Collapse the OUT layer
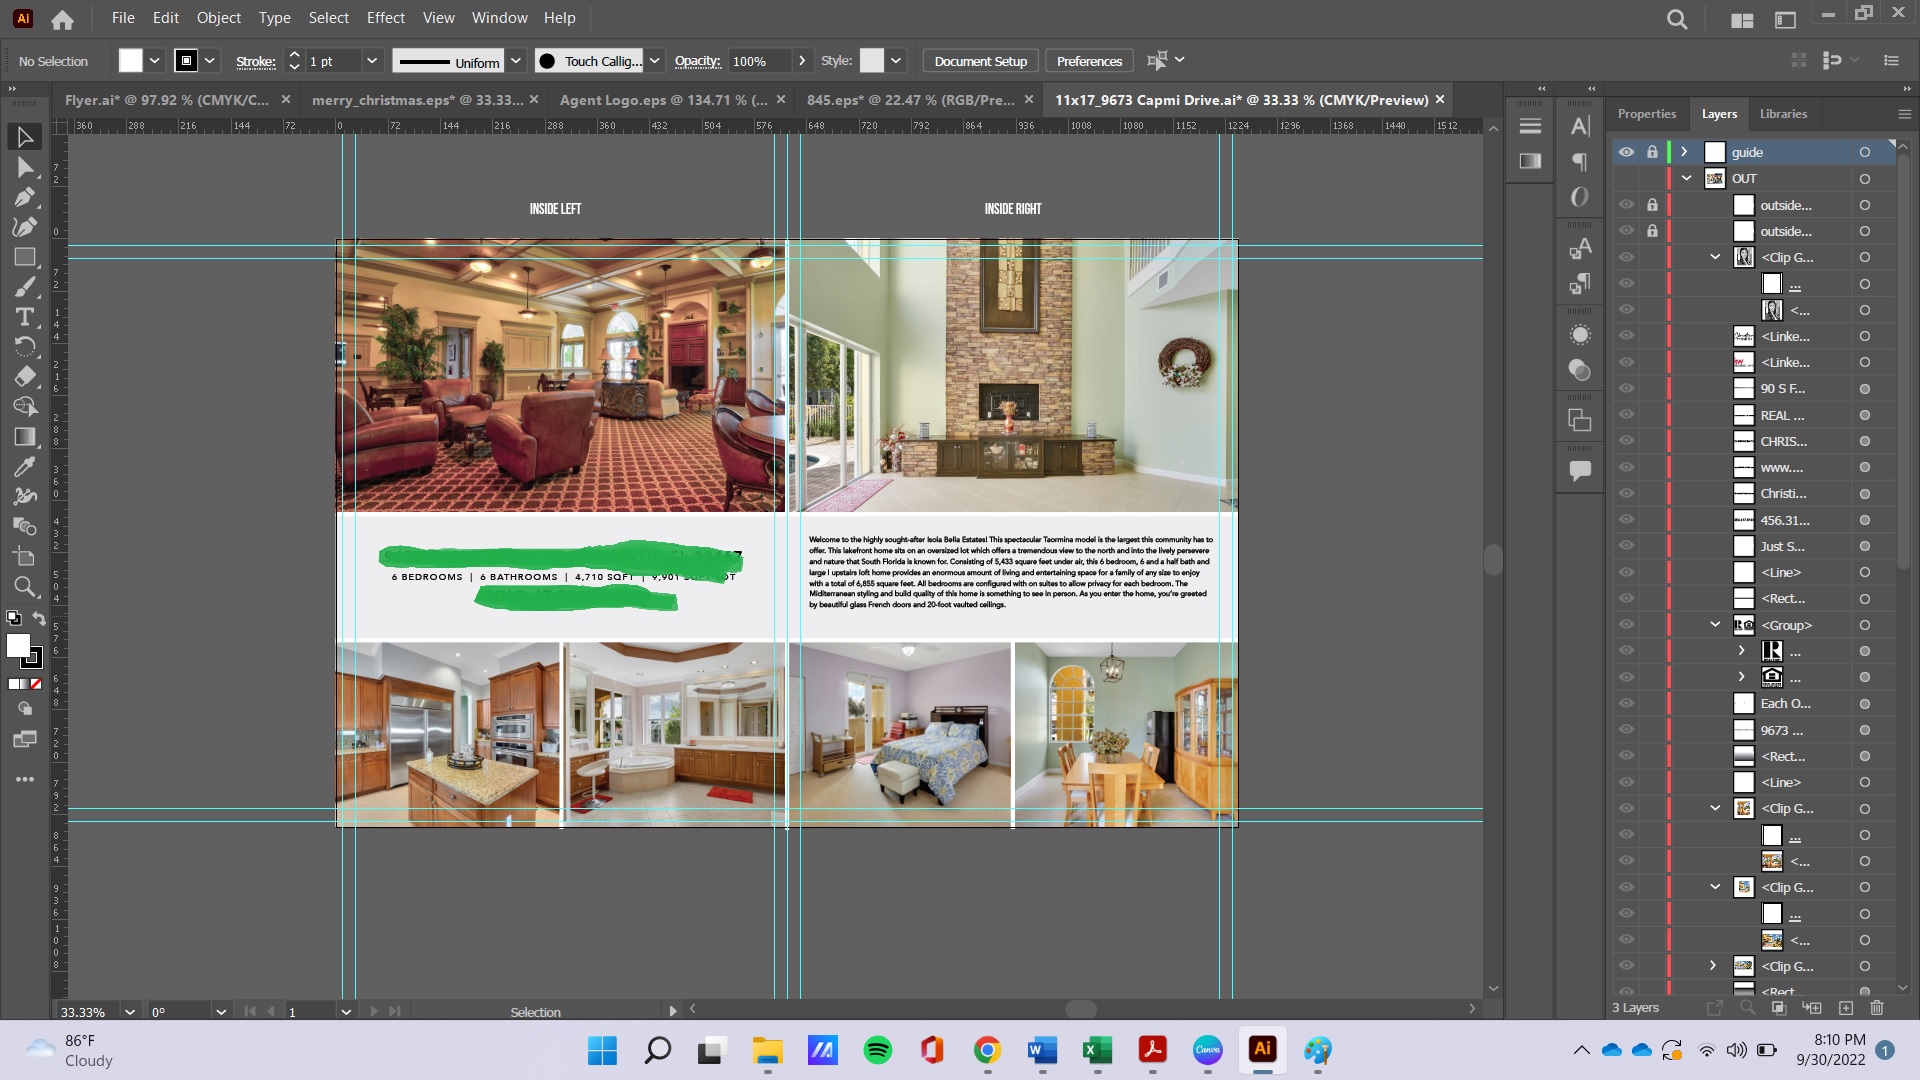This screenshot has width=1920, height=1080. tap(1687, 178)
